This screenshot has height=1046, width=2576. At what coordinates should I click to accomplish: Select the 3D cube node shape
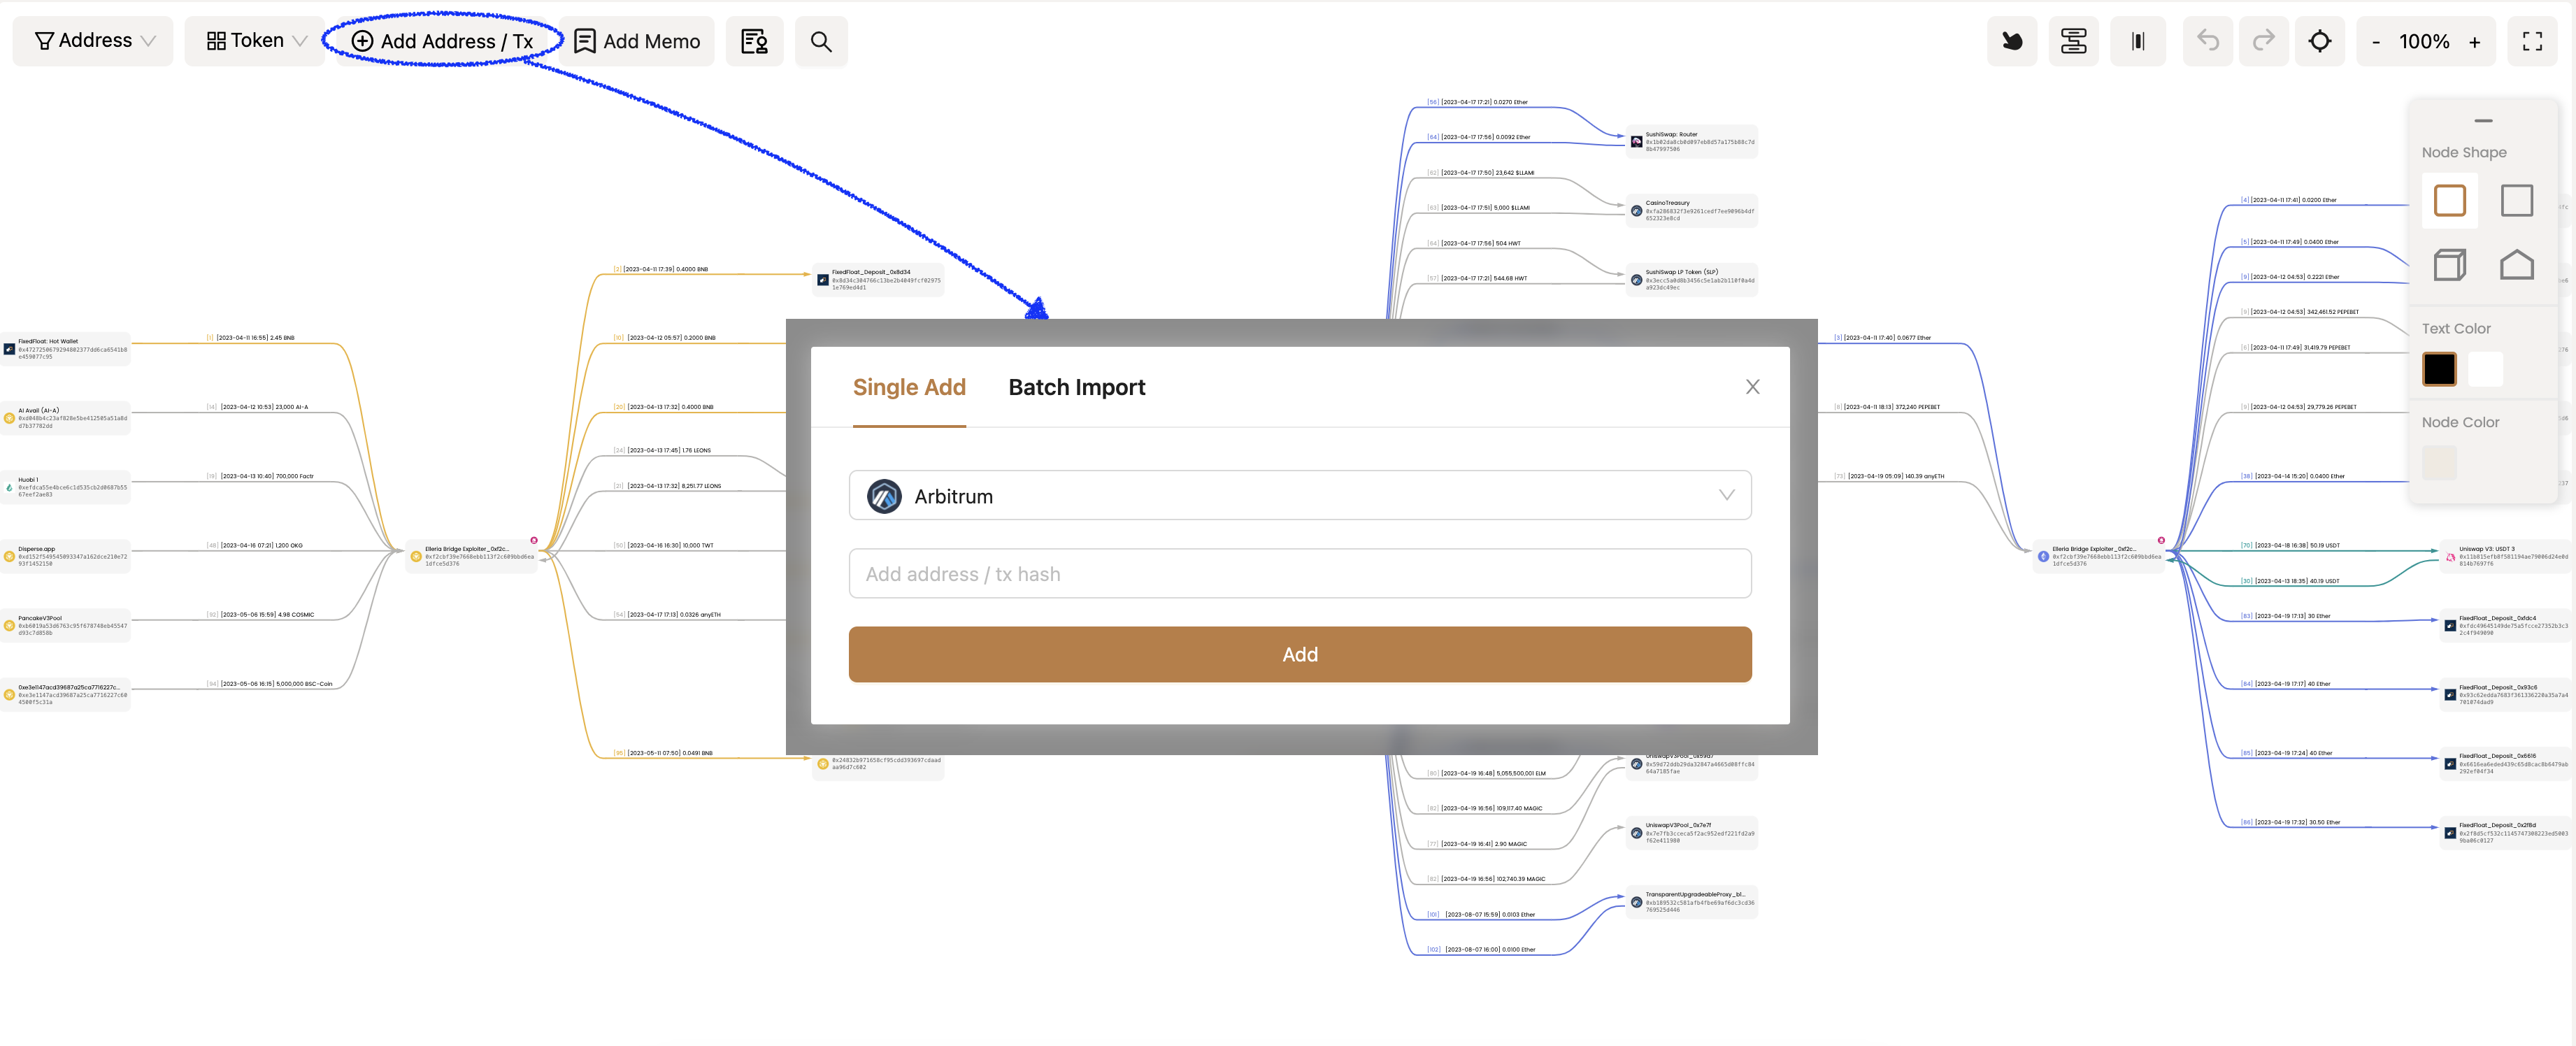pos(2449,265)
